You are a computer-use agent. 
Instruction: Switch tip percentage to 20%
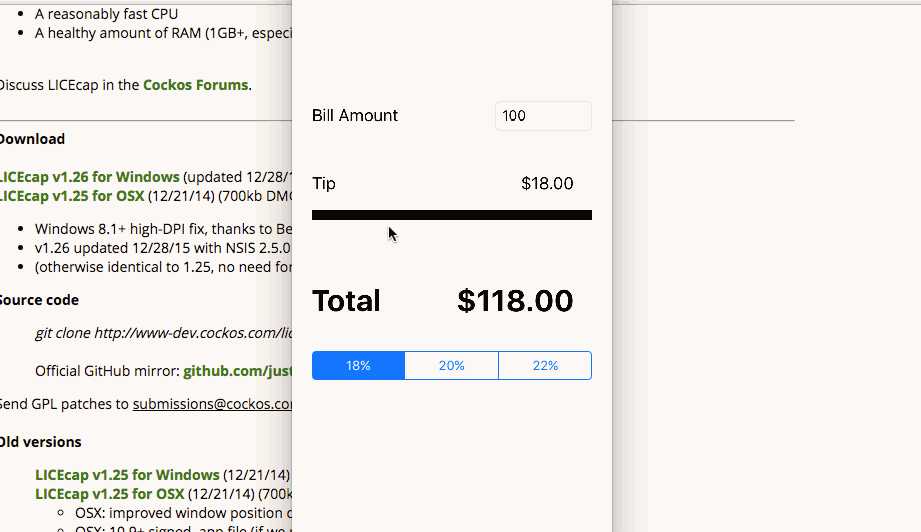451,366
